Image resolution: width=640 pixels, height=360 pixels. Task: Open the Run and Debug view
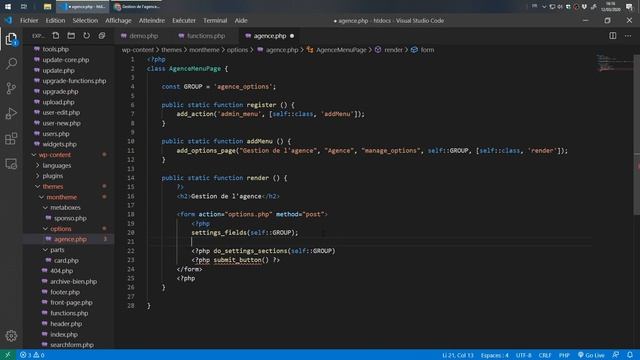(11, 113)
